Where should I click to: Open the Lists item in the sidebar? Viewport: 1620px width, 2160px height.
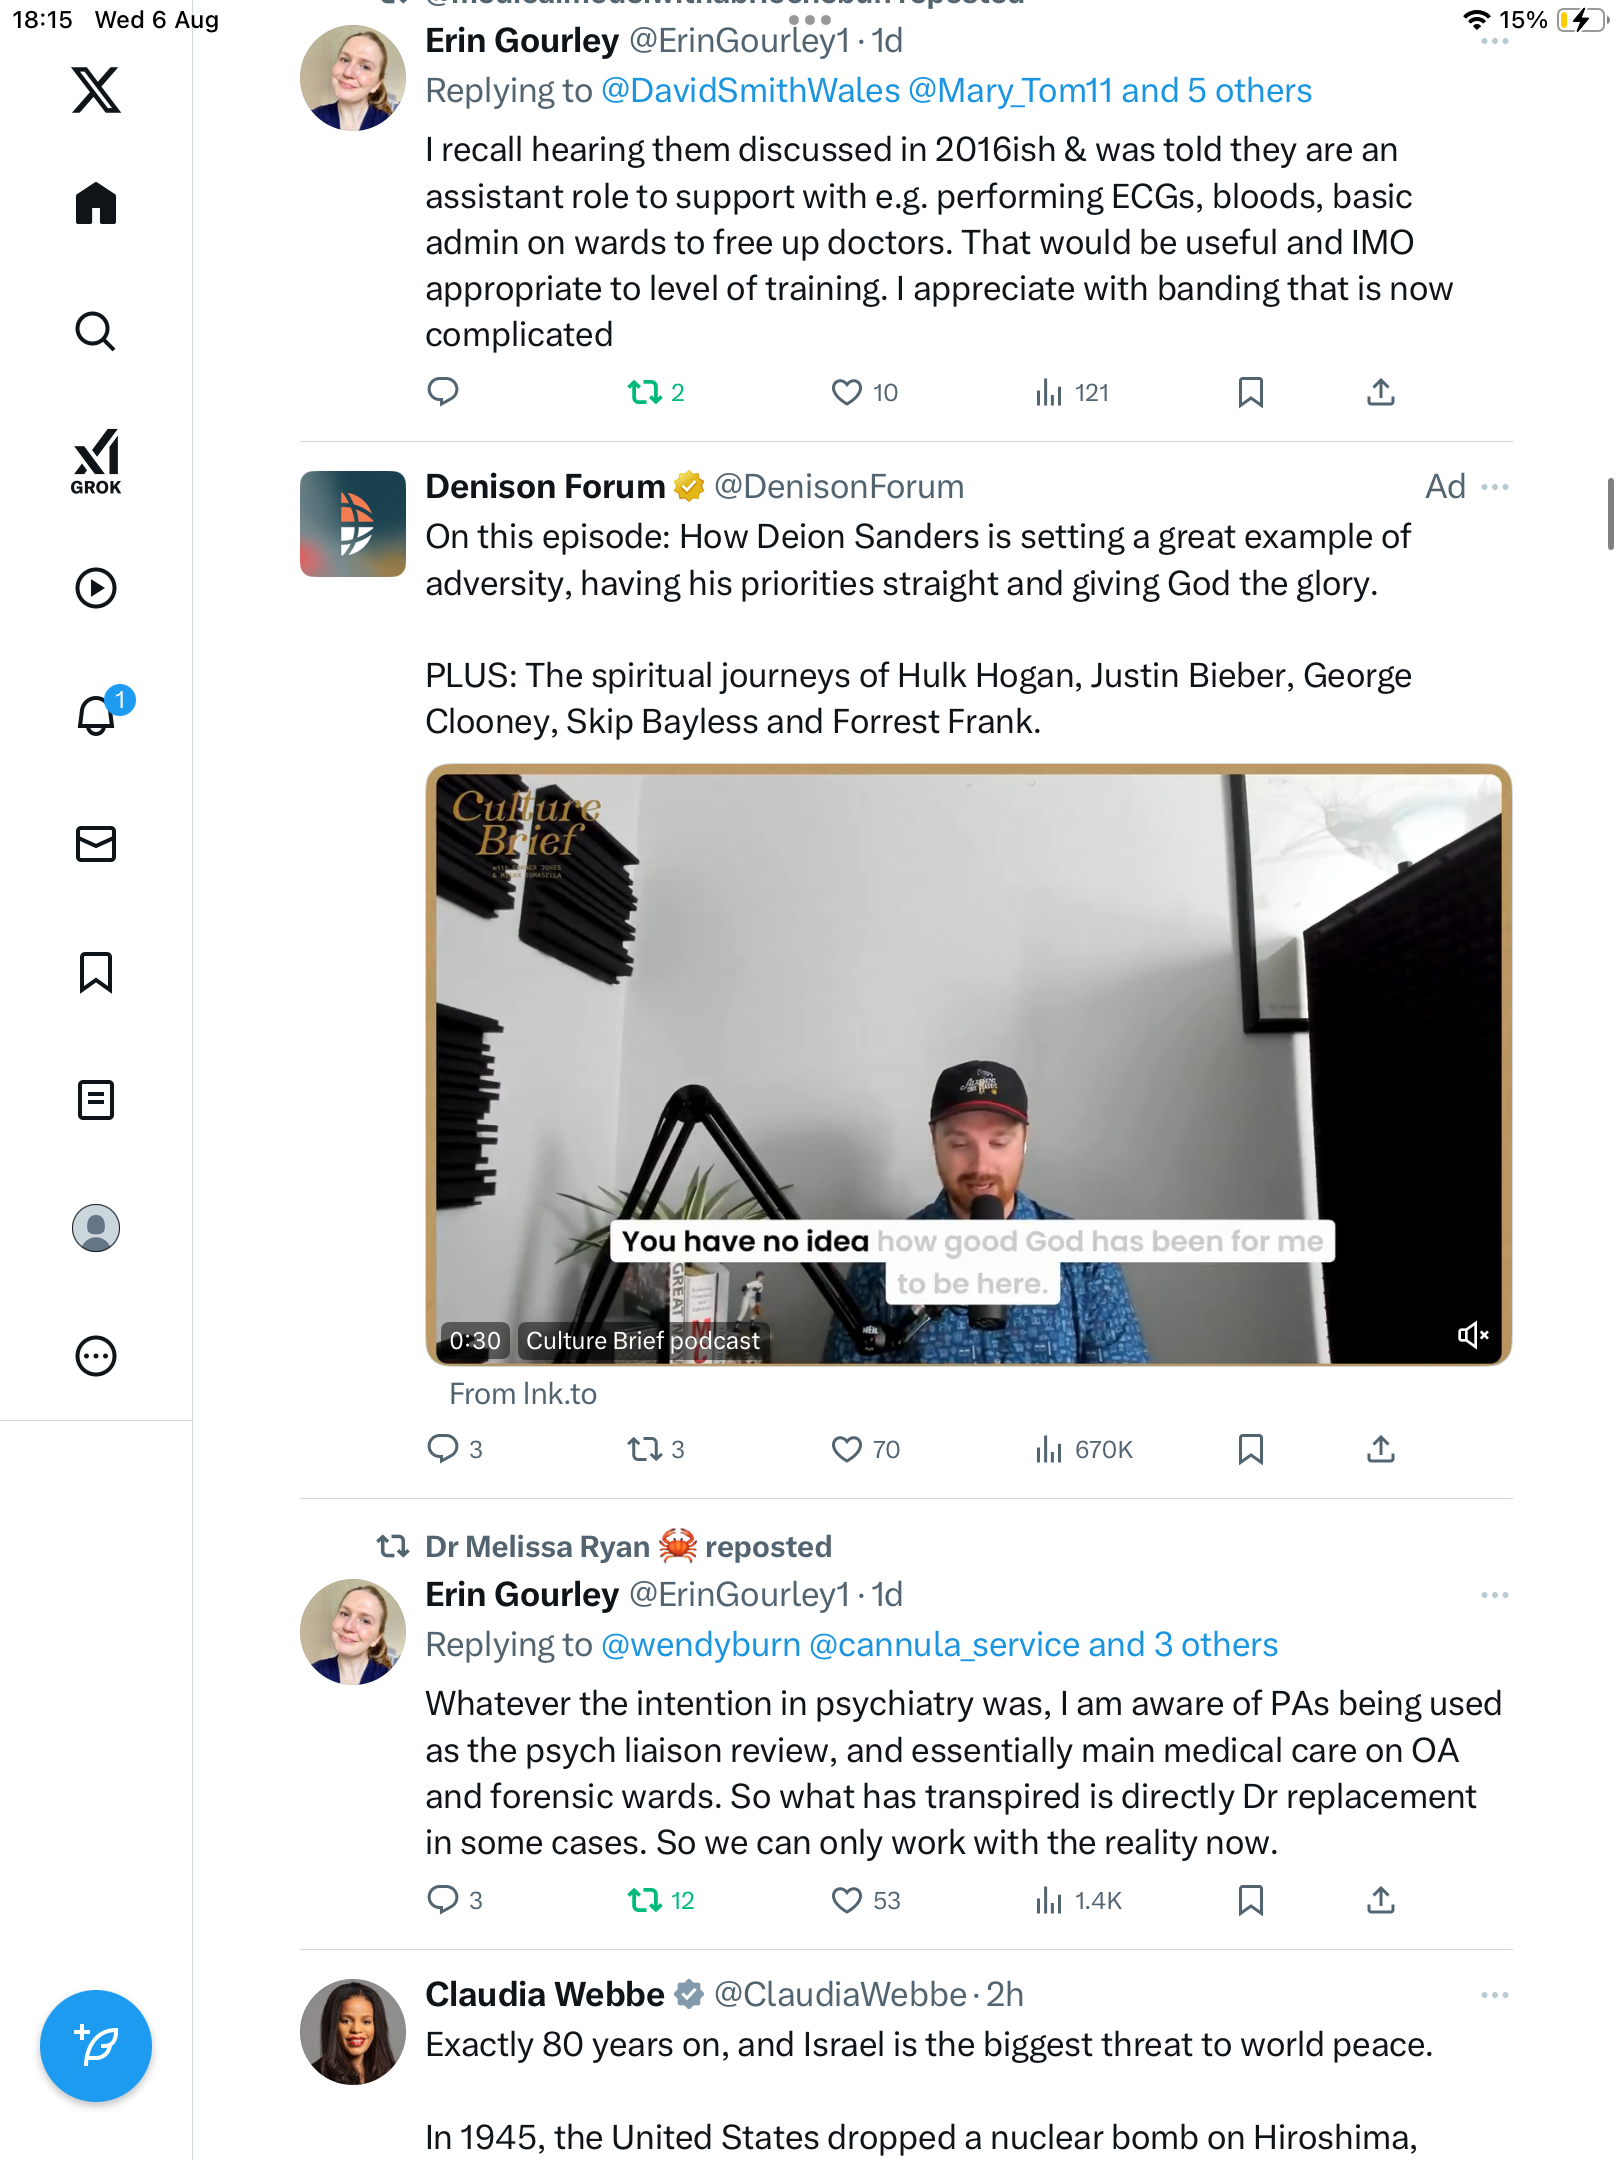coord(96,1100)
